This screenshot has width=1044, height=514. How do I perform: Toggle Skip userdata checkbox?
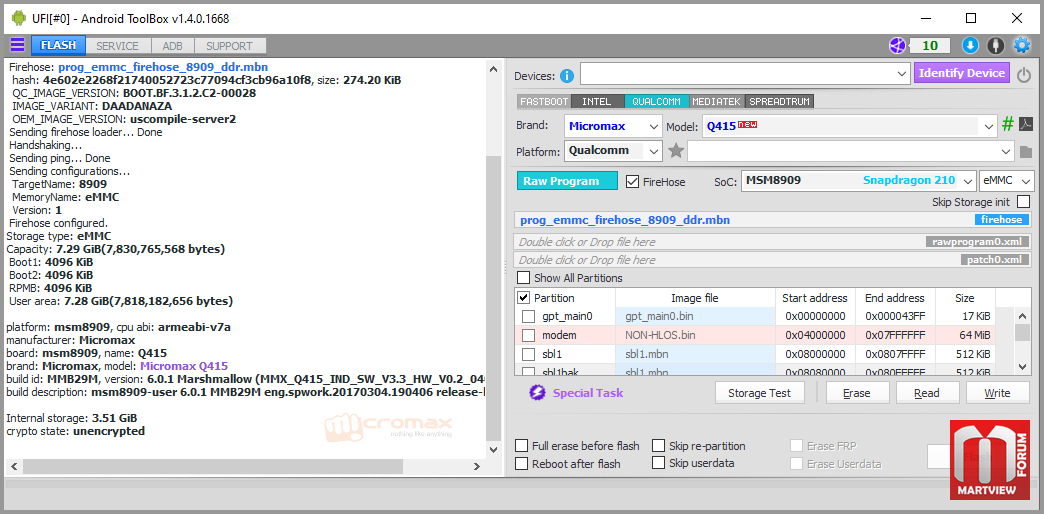[x=658, y=462]
